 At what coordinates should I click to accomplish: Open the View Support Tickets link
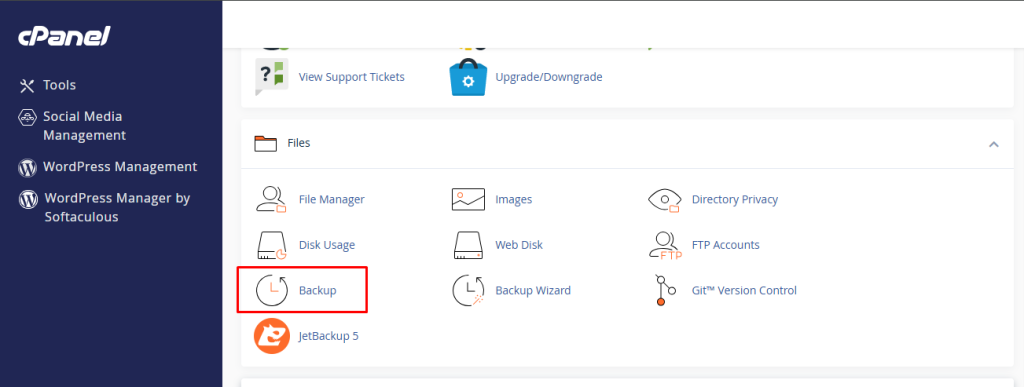[351, 77]
